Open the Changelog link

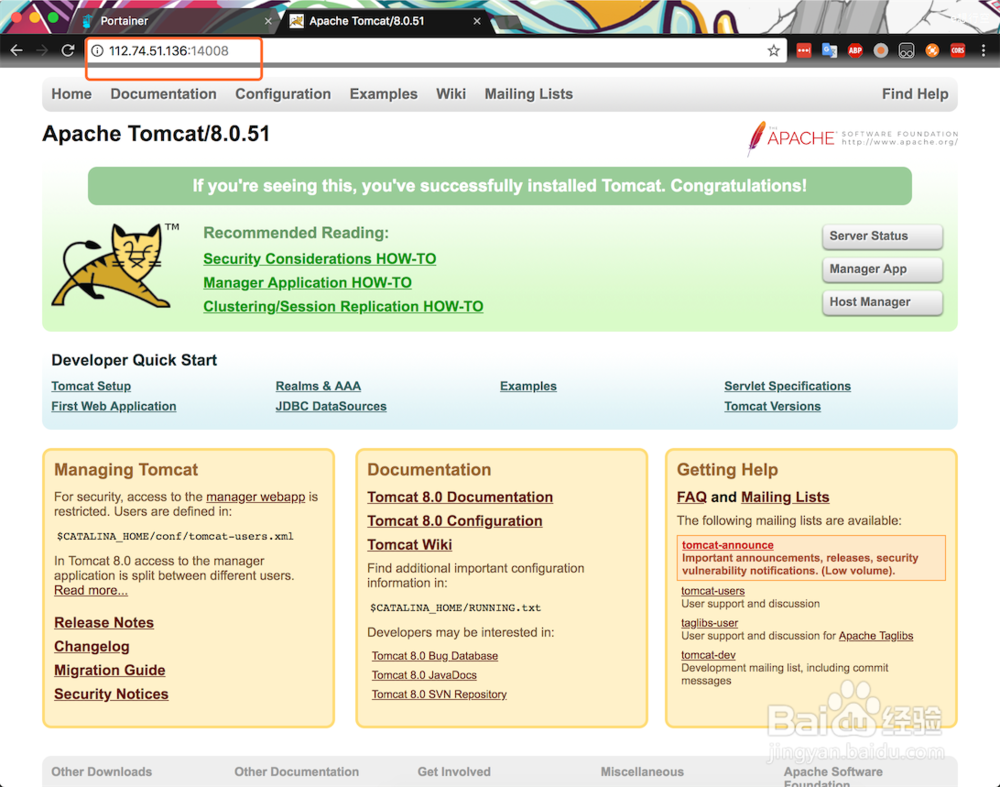click(x=92, y=647)
